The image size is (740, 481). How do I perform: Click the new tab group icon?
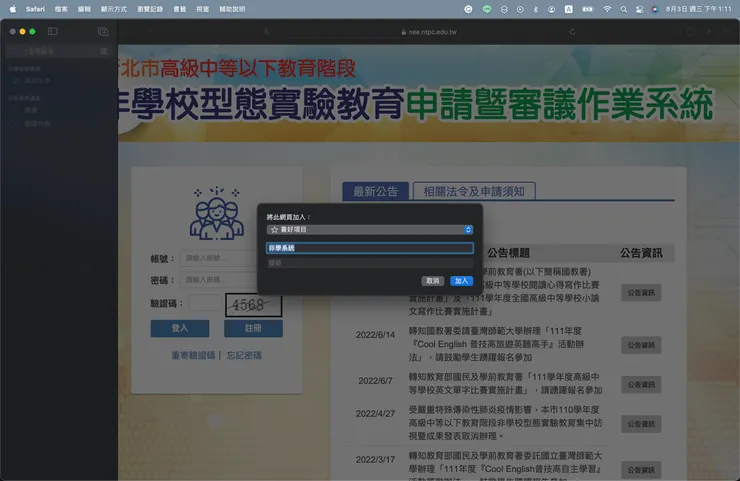click(x=103, y=31)
